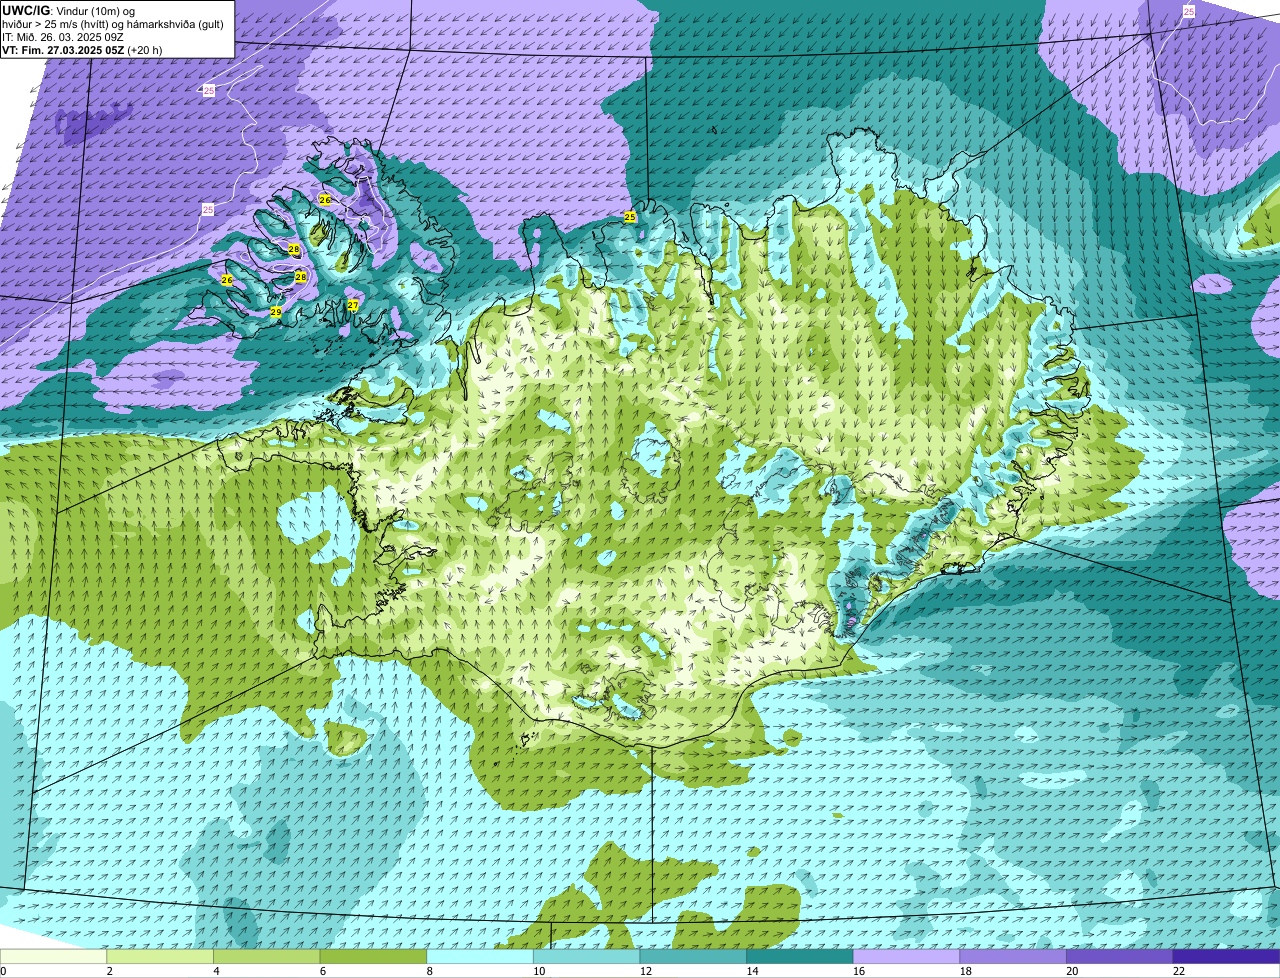
Task: Click the legend scale label "14"
Action: click(752, 971)
